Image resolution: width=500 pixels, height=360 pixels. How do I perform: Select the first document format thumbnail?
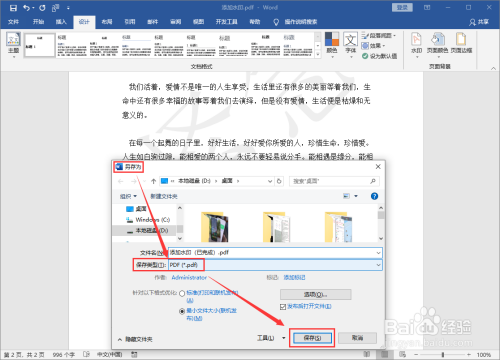[40, 45]
